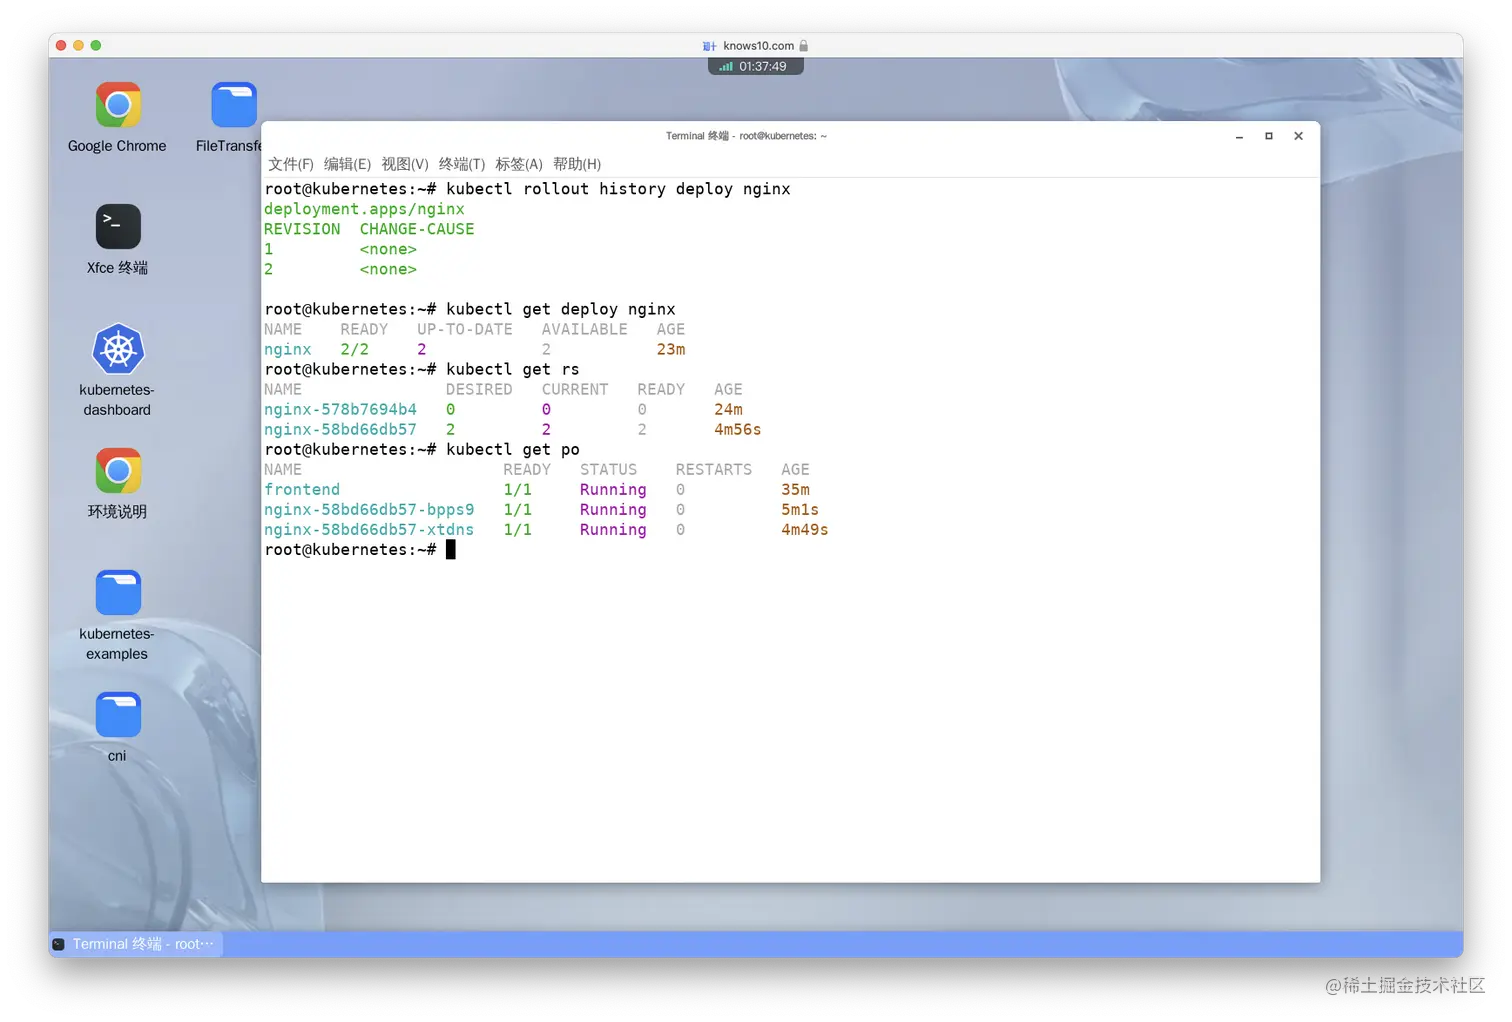The width and height of the screenshot is (1512, 1022).
Task: Click the Running status of frontend pod
Action: point(613,489)
